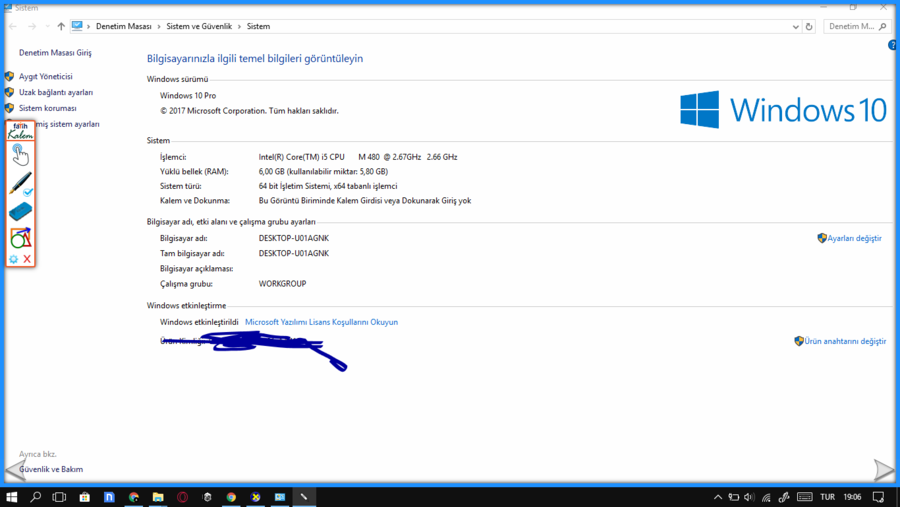The width and height of the screenshot is (900, 507).
Task: Show hidden system tray icons
Action: 717,497
